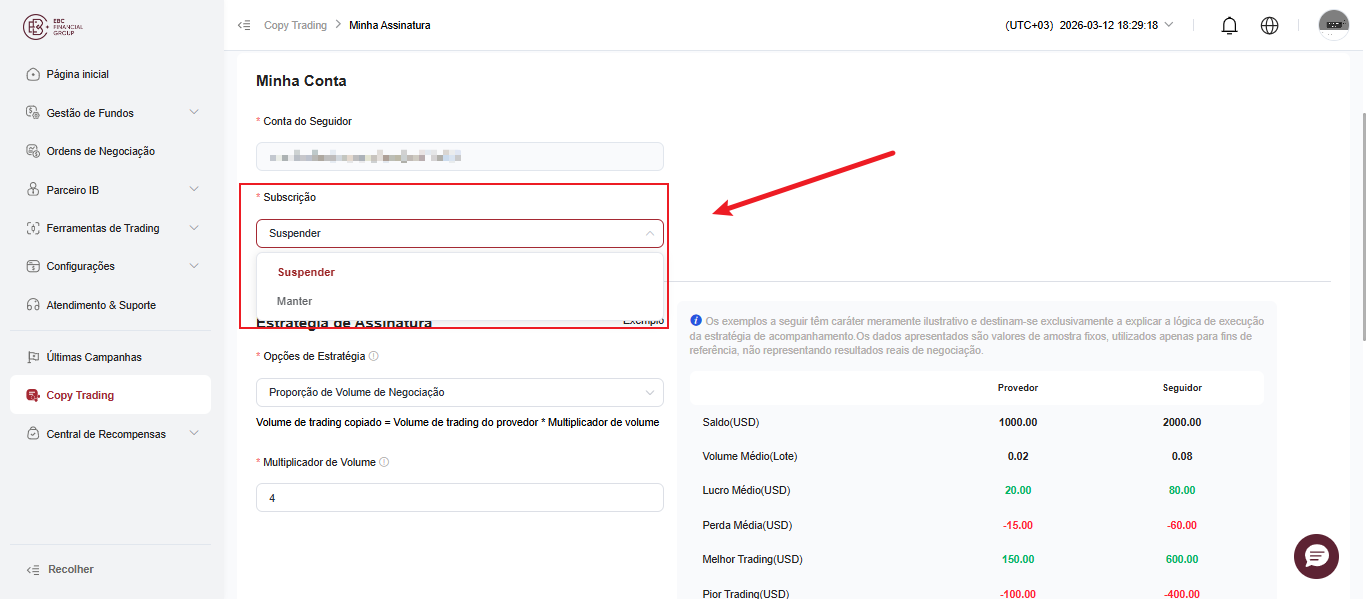Click the blue info icon above example text
This screenshot has height=599, width=1366.
coord(696,321)
